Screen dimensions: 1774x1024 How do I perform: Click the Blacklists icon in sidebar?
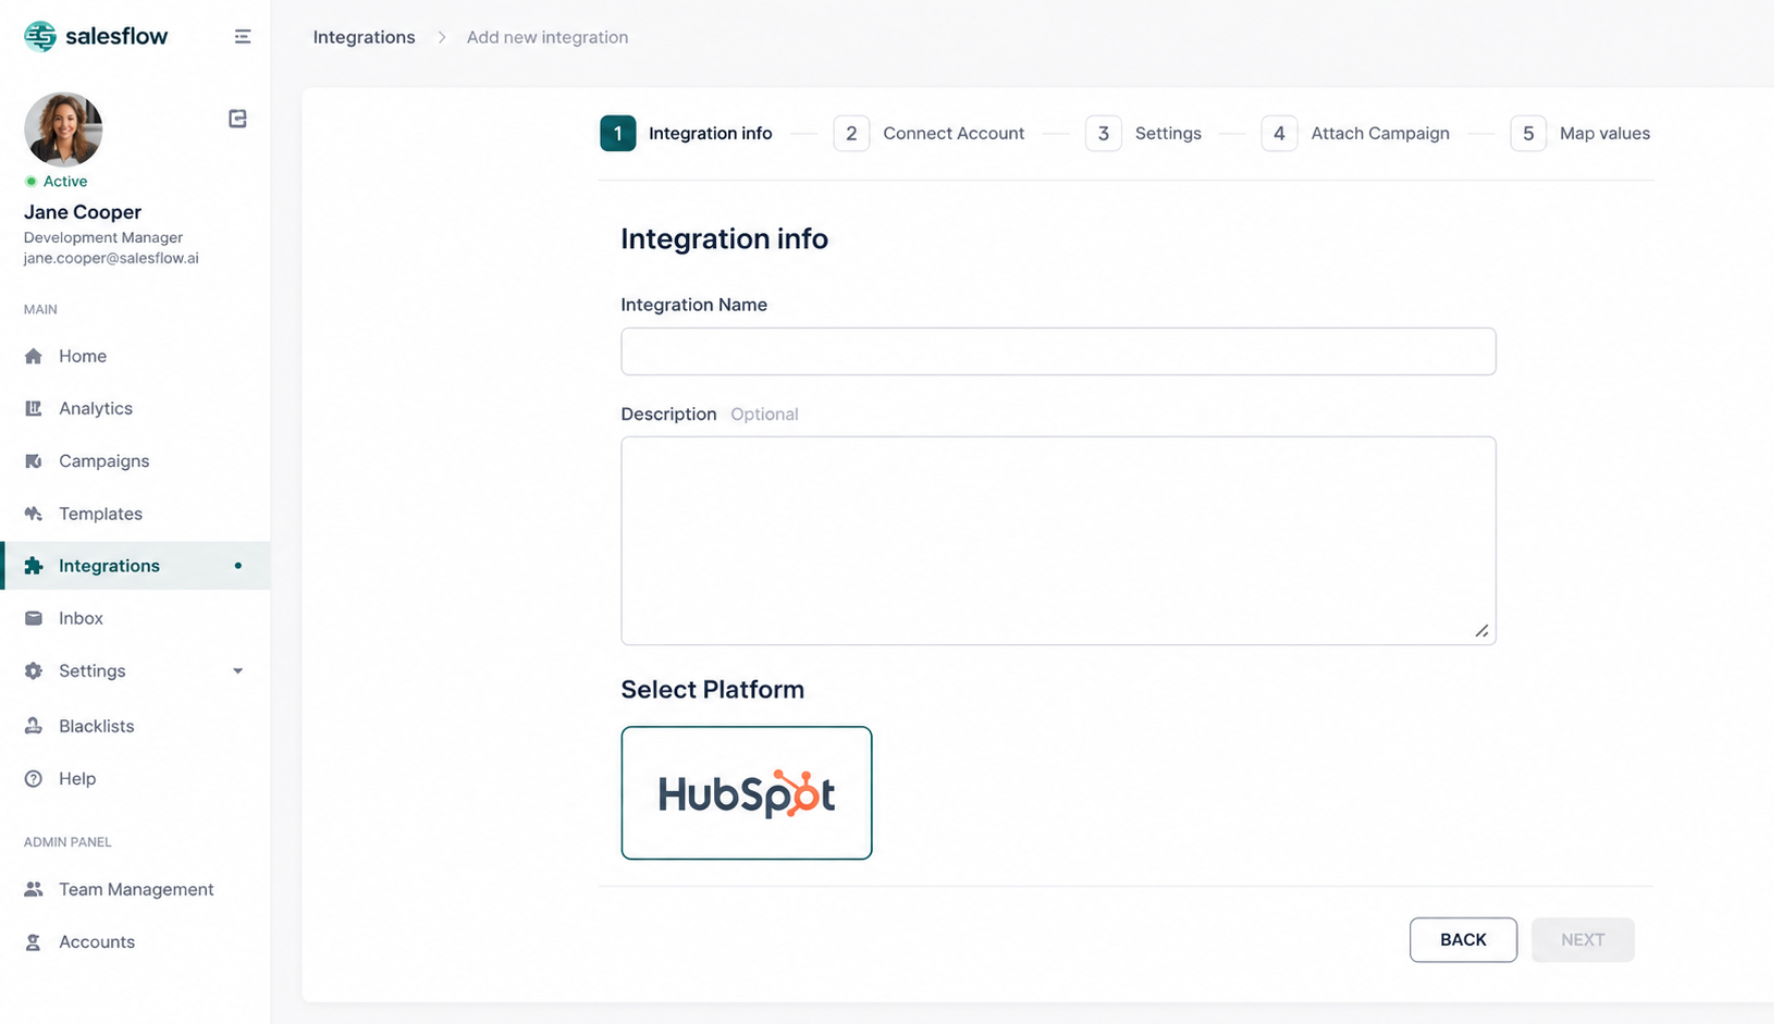coord(33,726)
